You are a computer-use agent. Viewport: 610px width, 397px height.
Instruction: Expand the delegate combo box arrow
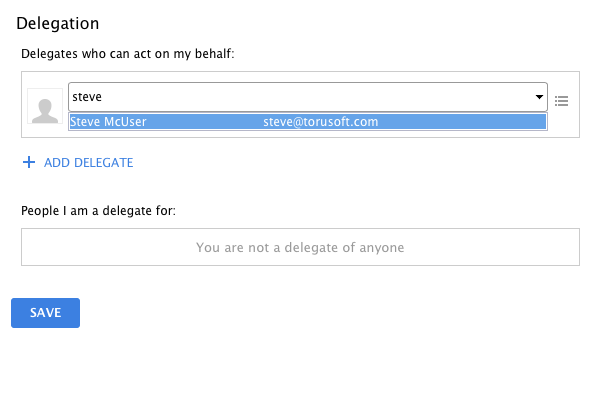tap(539, 97)
